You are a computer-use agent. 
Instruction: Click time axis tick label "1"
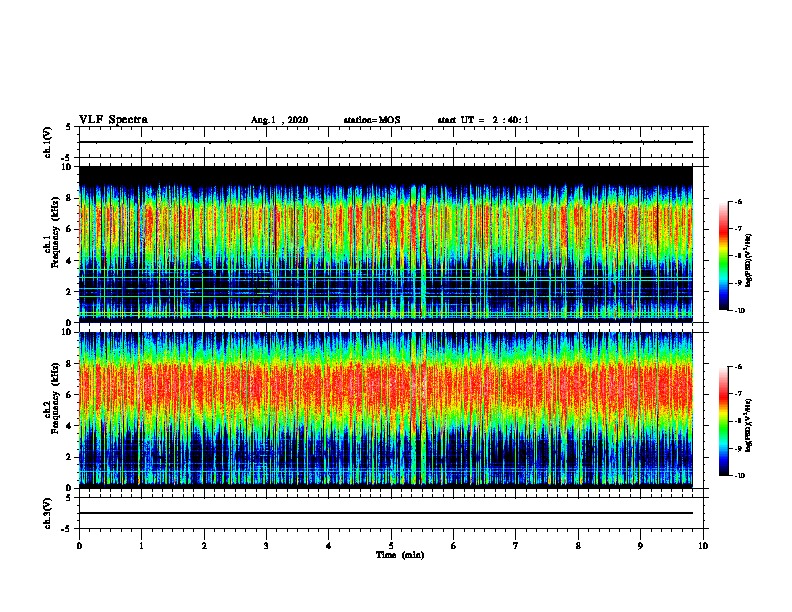pos(141,546)
